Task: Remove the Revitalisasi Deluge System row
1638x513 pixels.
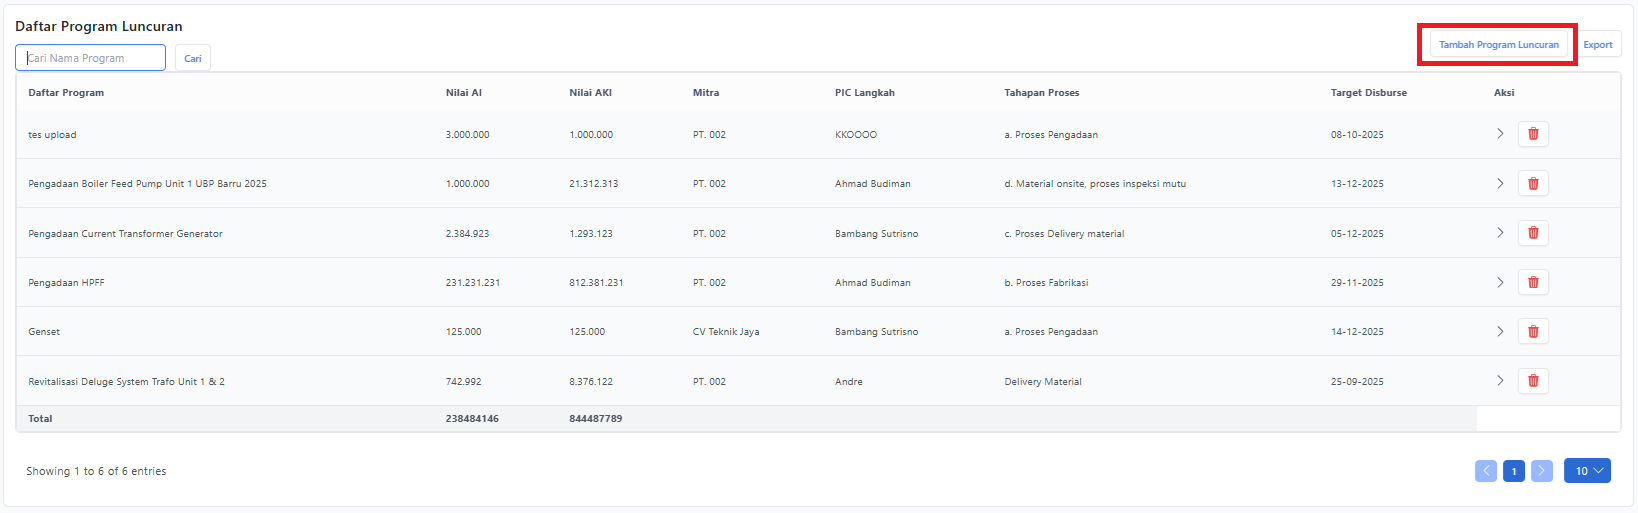Action: tap(1532, 381)
